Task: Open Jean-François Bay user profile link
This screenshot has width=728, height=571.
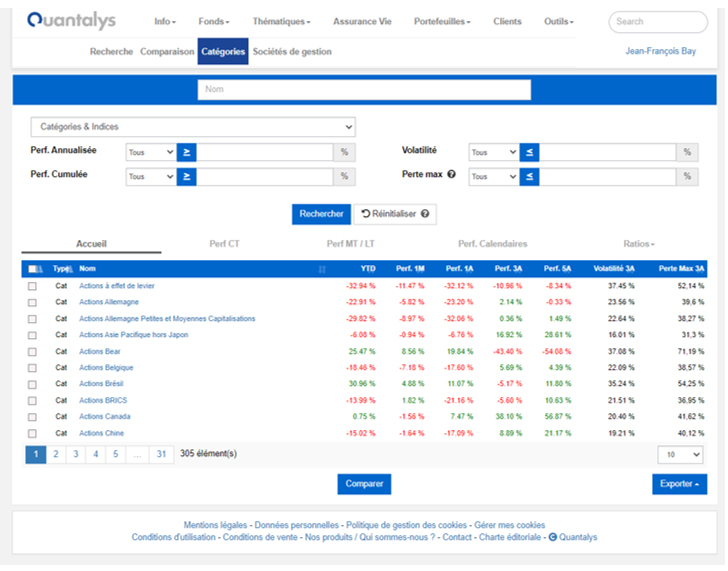Action: (x=660, y=51)
